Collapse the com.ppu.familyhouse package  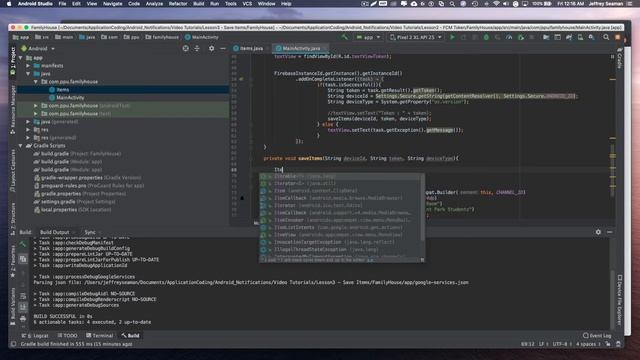pos(36,82)
